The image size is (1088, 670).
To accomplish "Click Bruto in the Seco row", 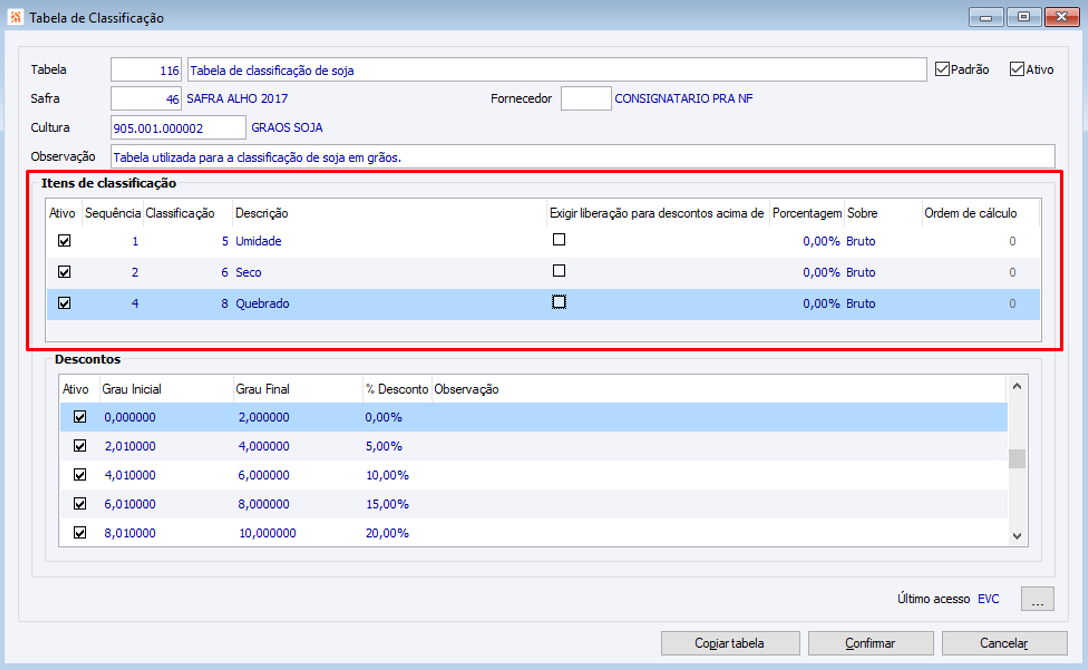I will click(x=860, y=272).
